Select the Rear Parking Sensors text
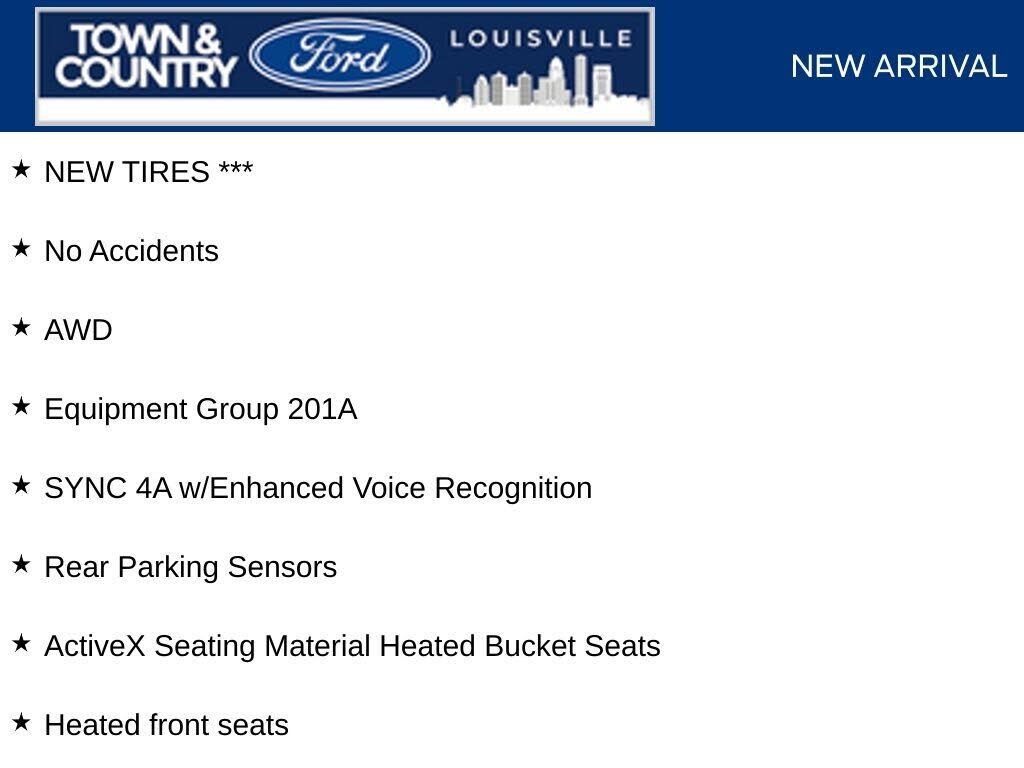Viewport: 1024px width, 768px height. click(x=191, y=568)
